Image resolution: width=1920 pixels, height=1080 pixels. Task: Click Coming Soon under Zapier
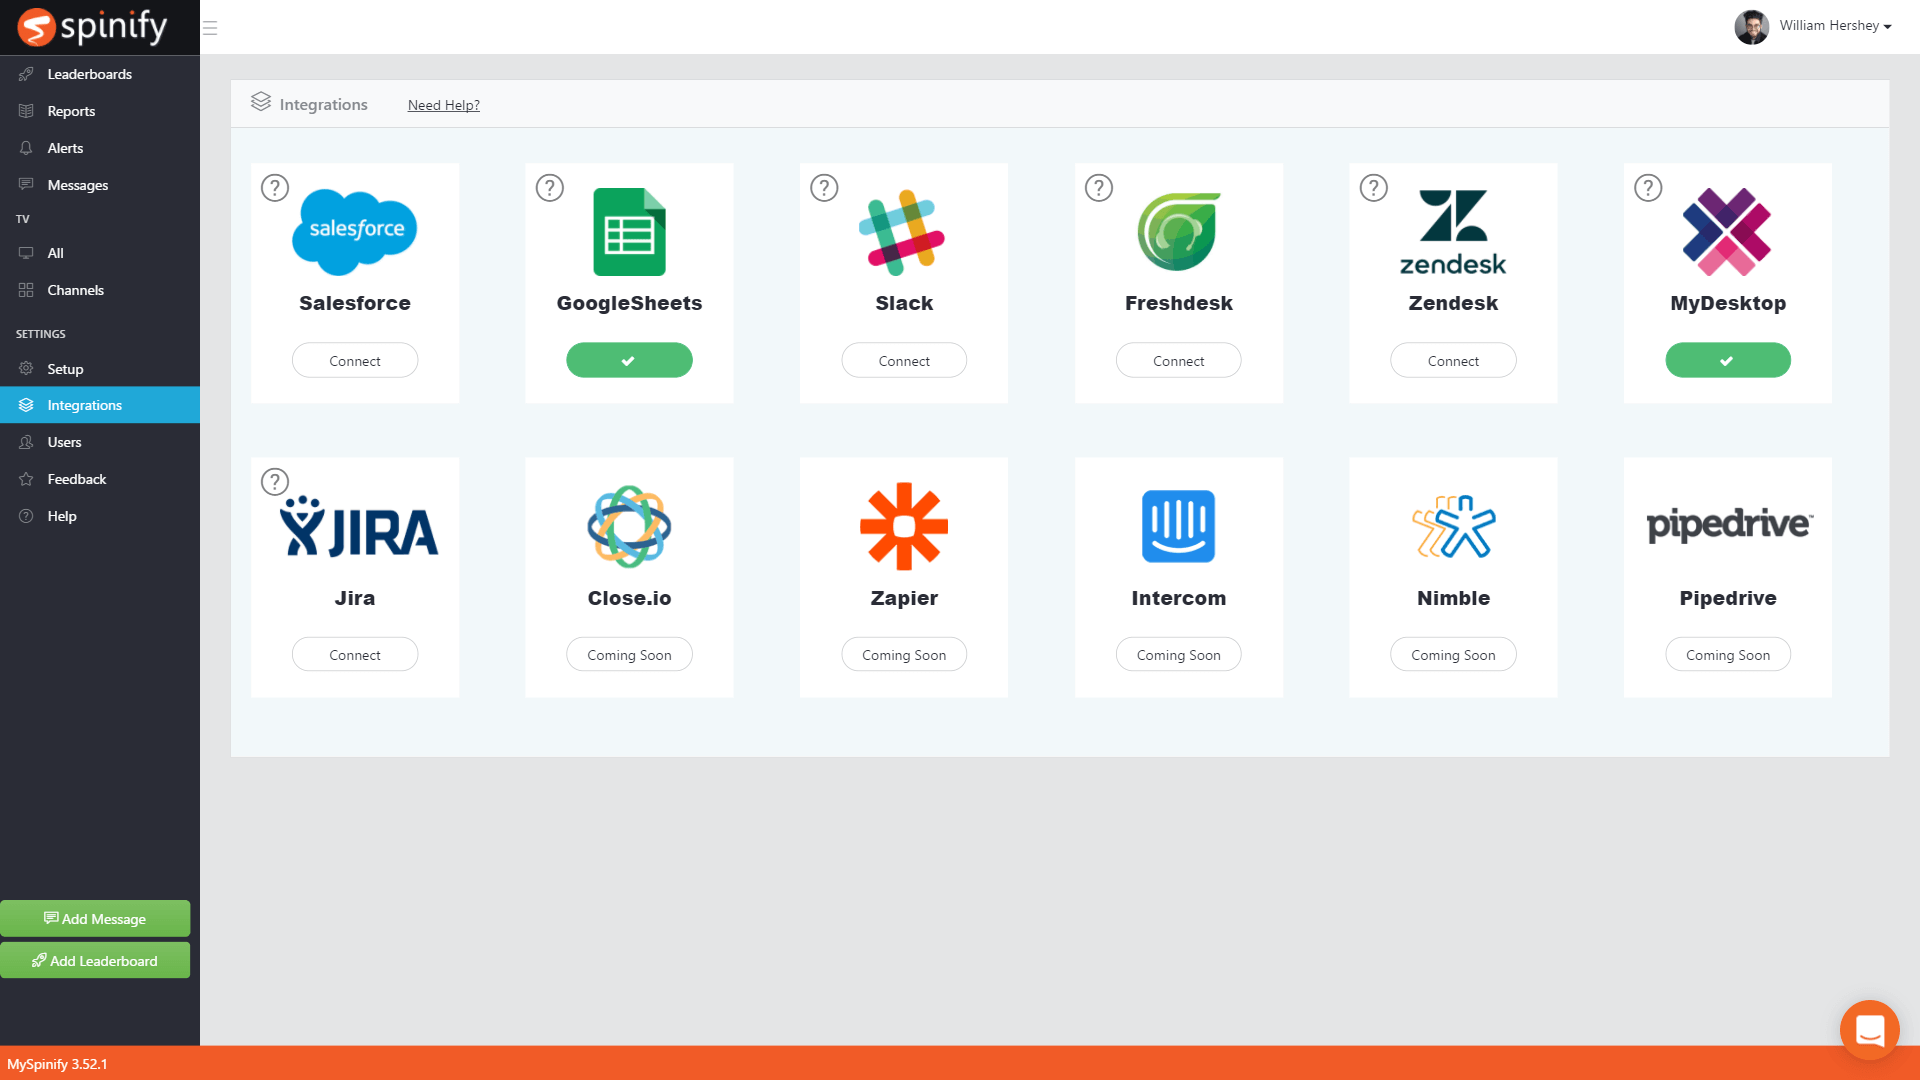[x=904, y=654]
